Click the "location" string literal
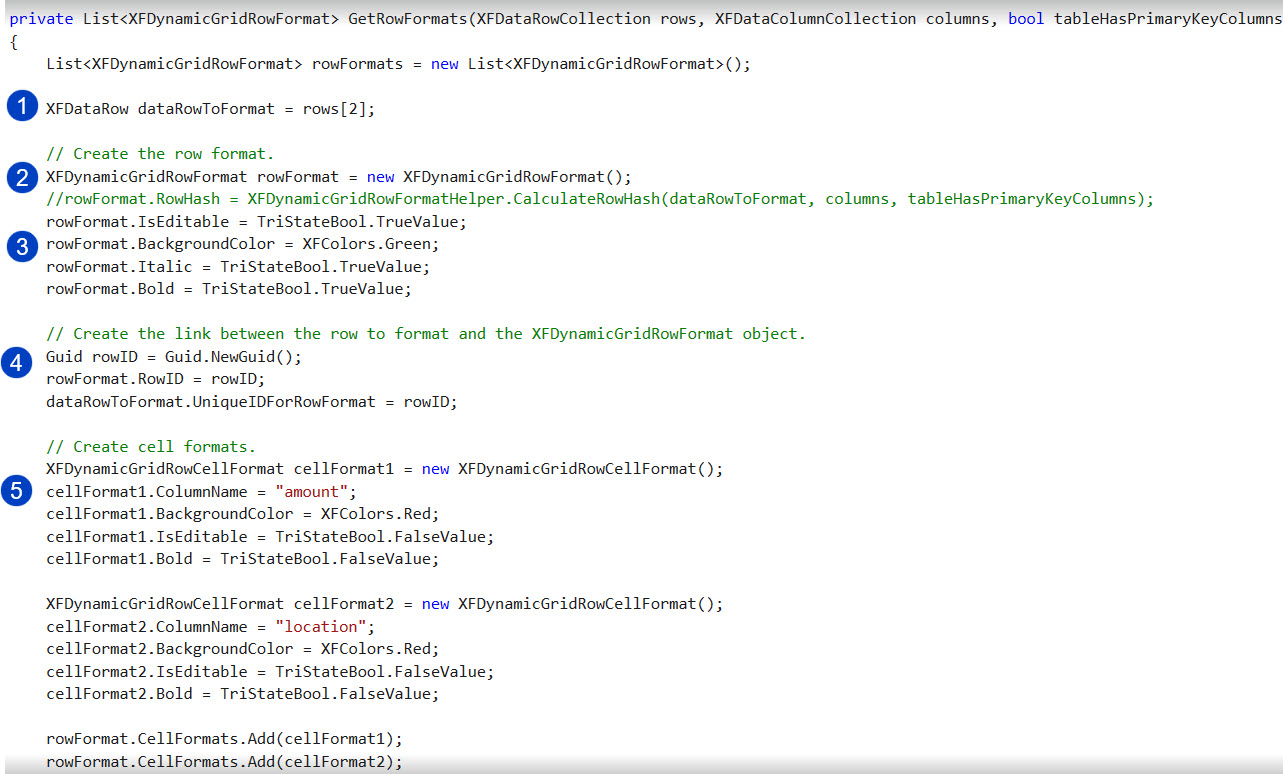The width and height of the screenshot is (1283, 774). pos(320,627)
